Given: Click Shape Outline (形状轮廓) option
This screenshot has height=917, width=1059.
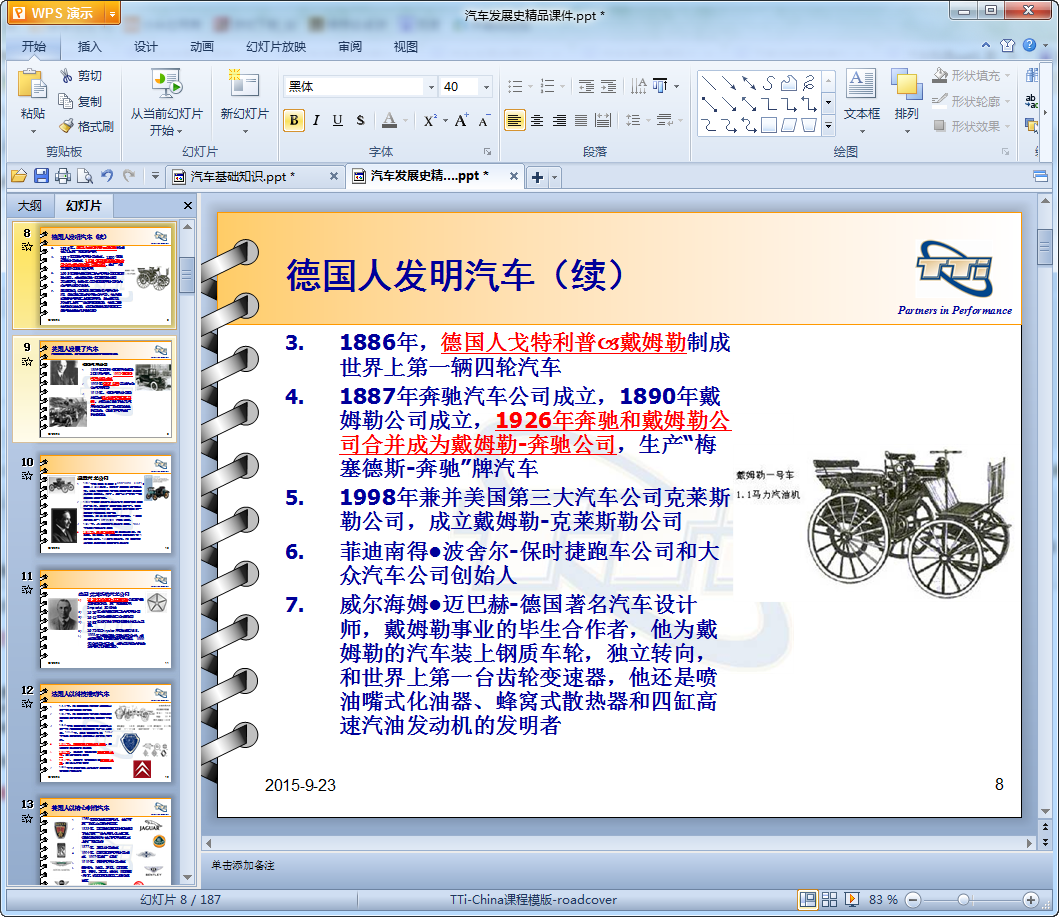Looking at the screenshot, I should point(971,101).
